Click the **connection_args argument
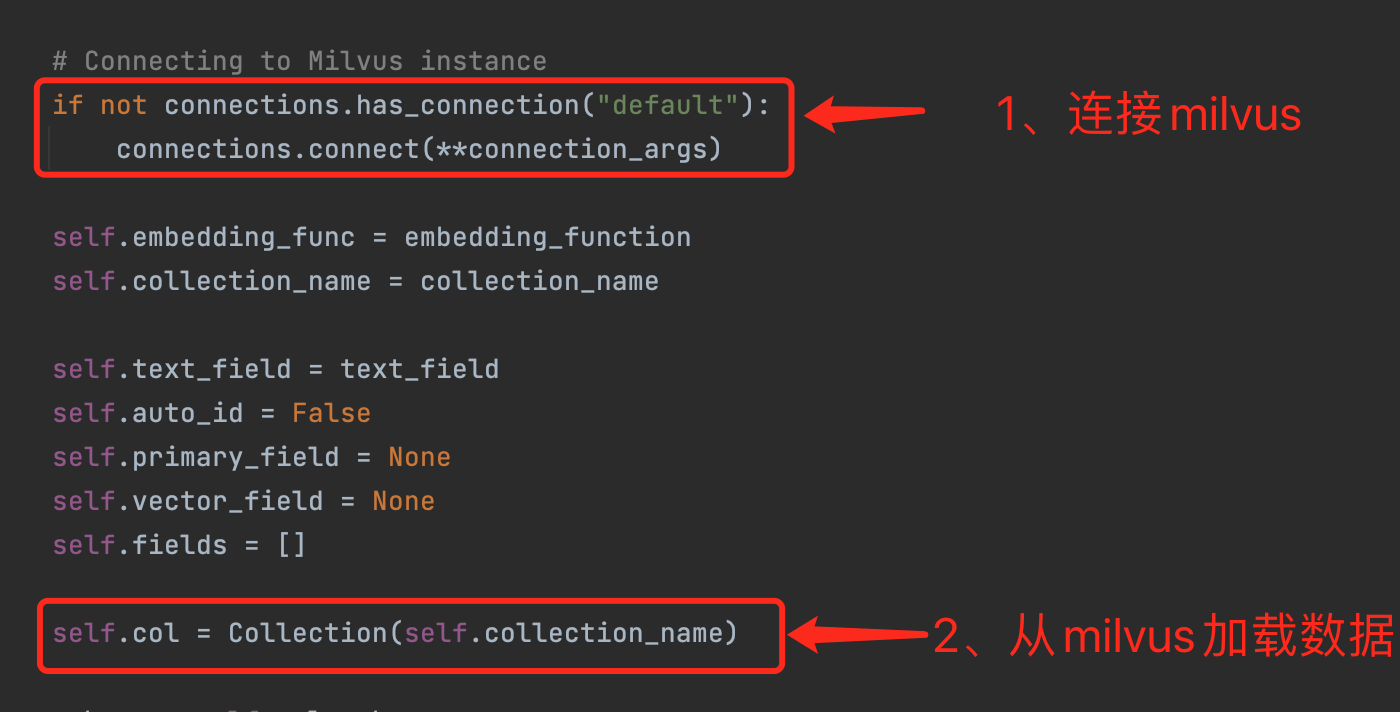The width and height of the screenshot is (1400, 712). point(577,149)
